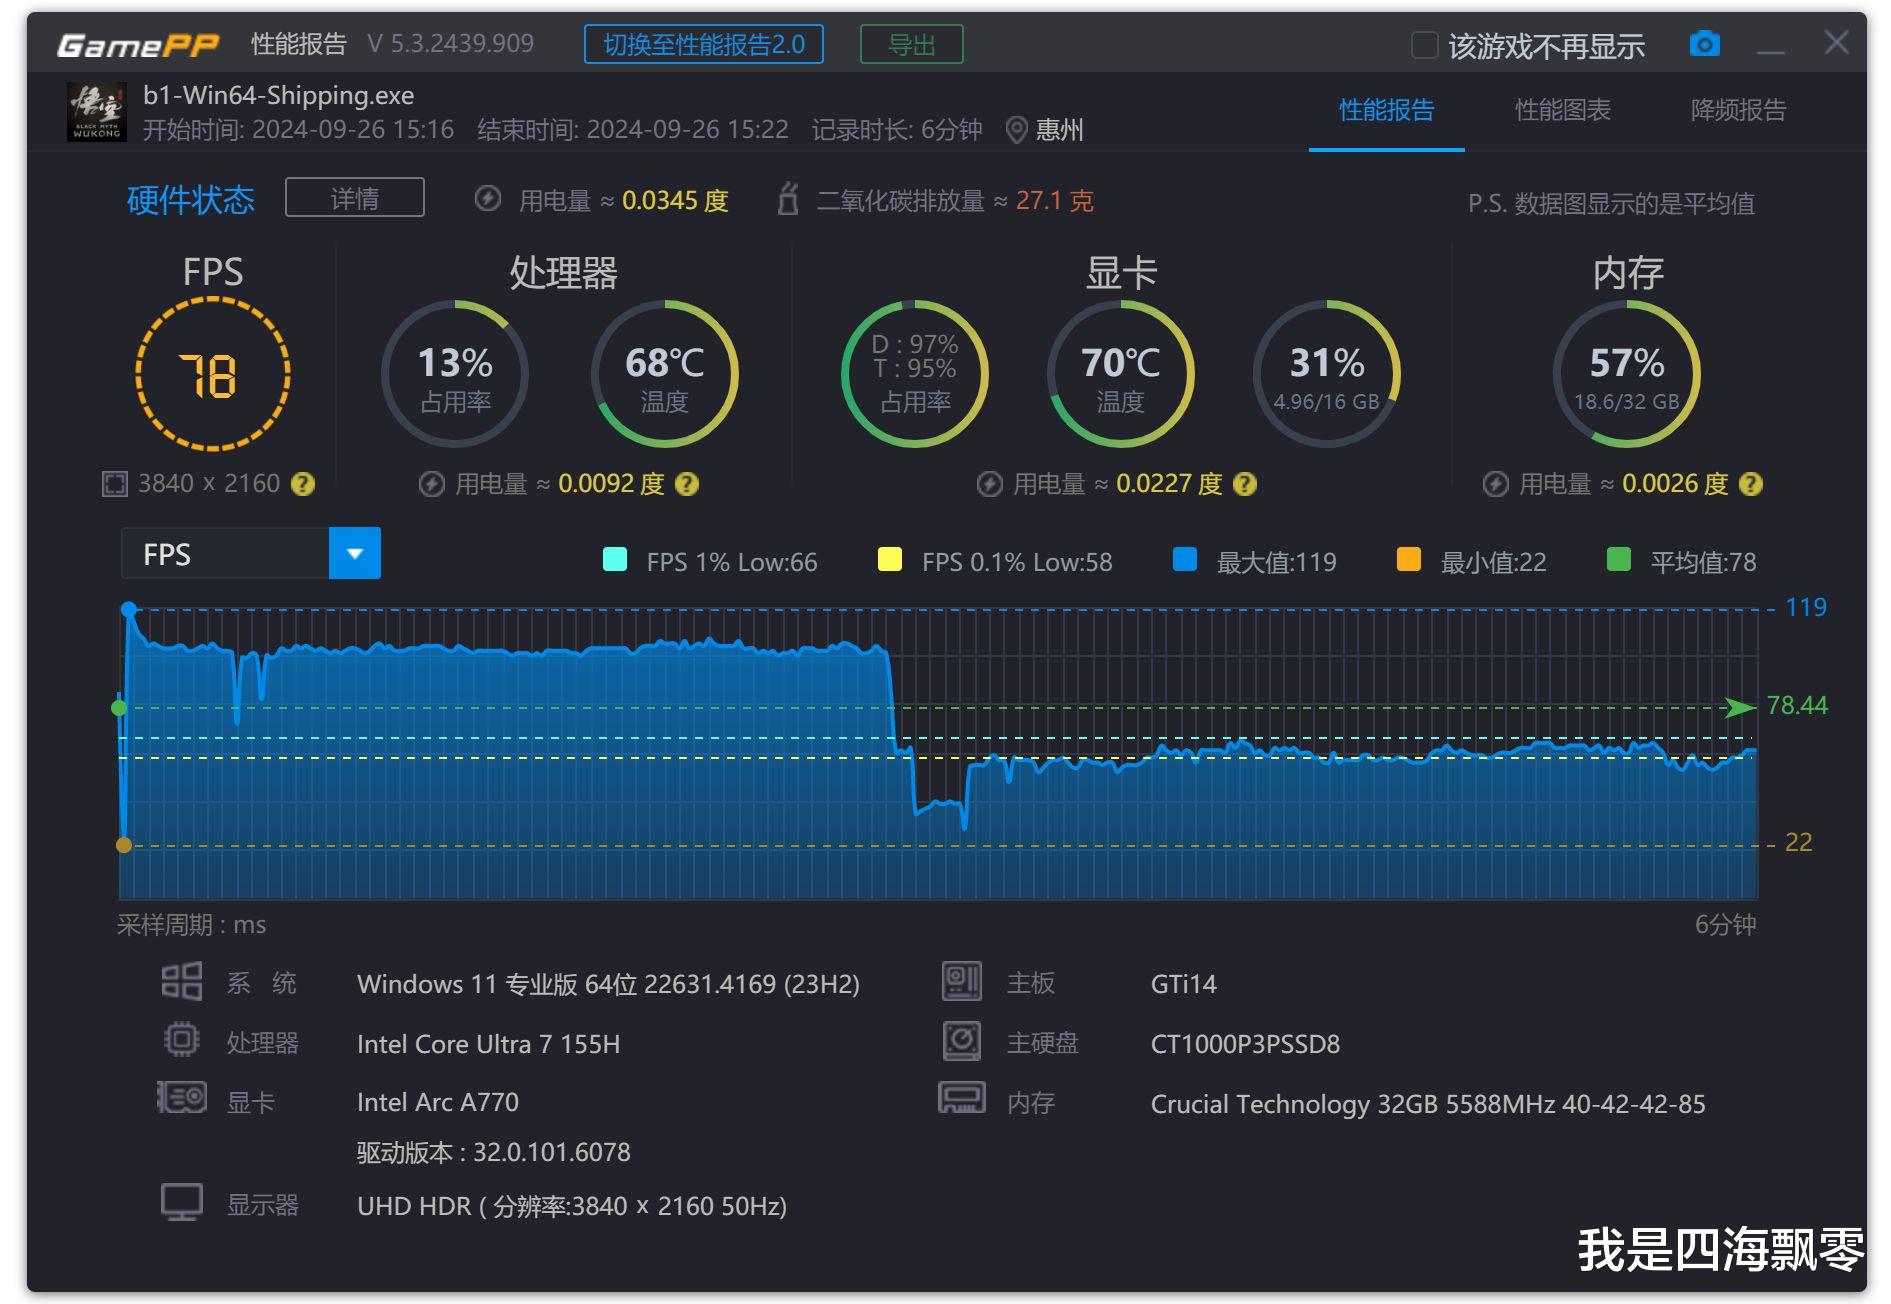Click the orange min-value marker dot on chart
Viewport: 1891px width, 1304px height.
(x=124, y=845)
